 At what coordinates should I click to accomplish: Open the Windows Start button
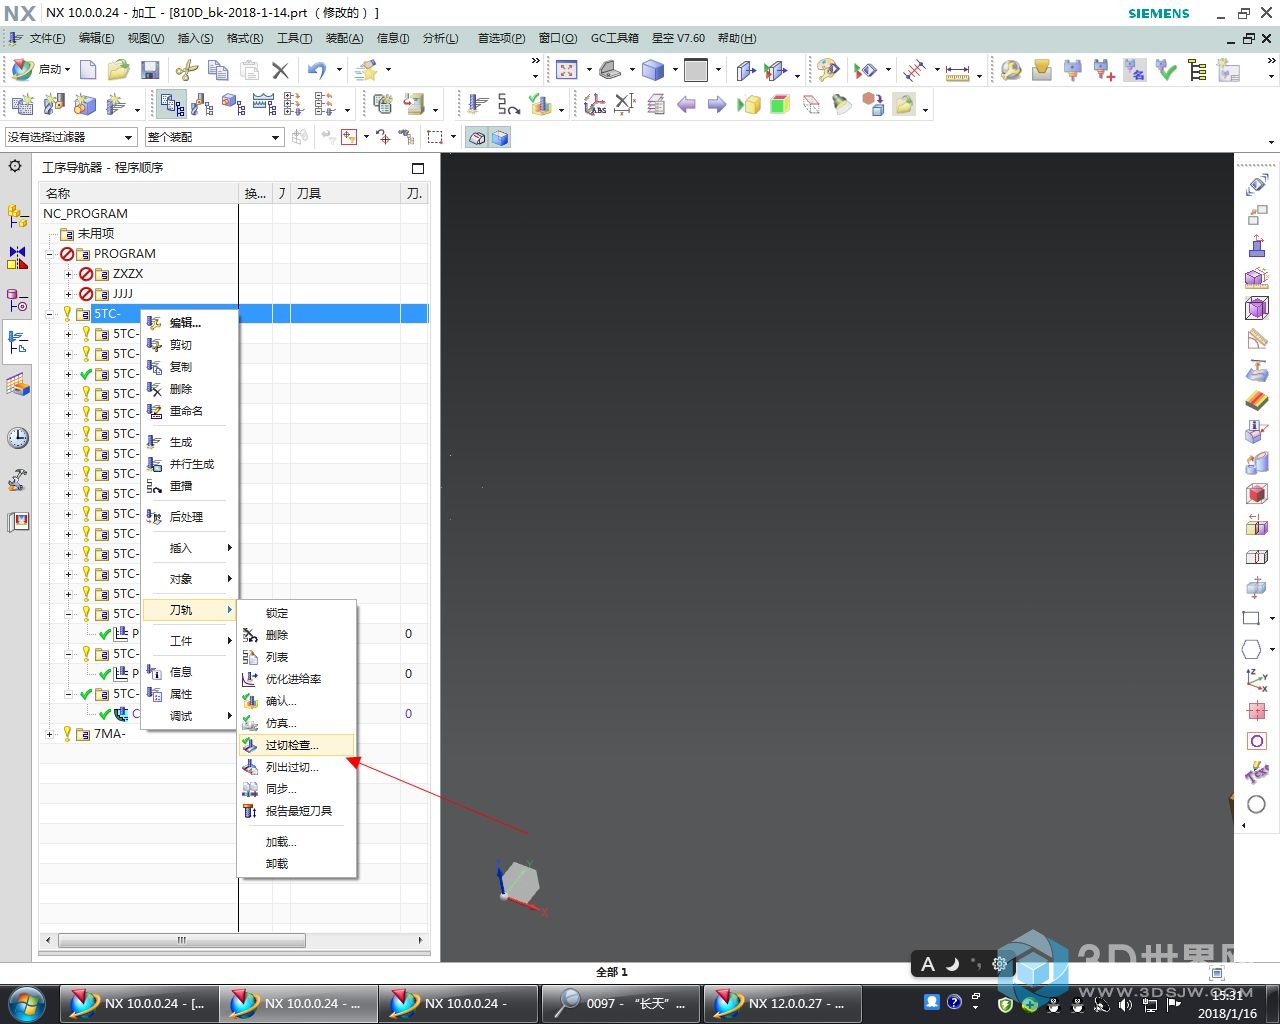(x=27, y=1003)
